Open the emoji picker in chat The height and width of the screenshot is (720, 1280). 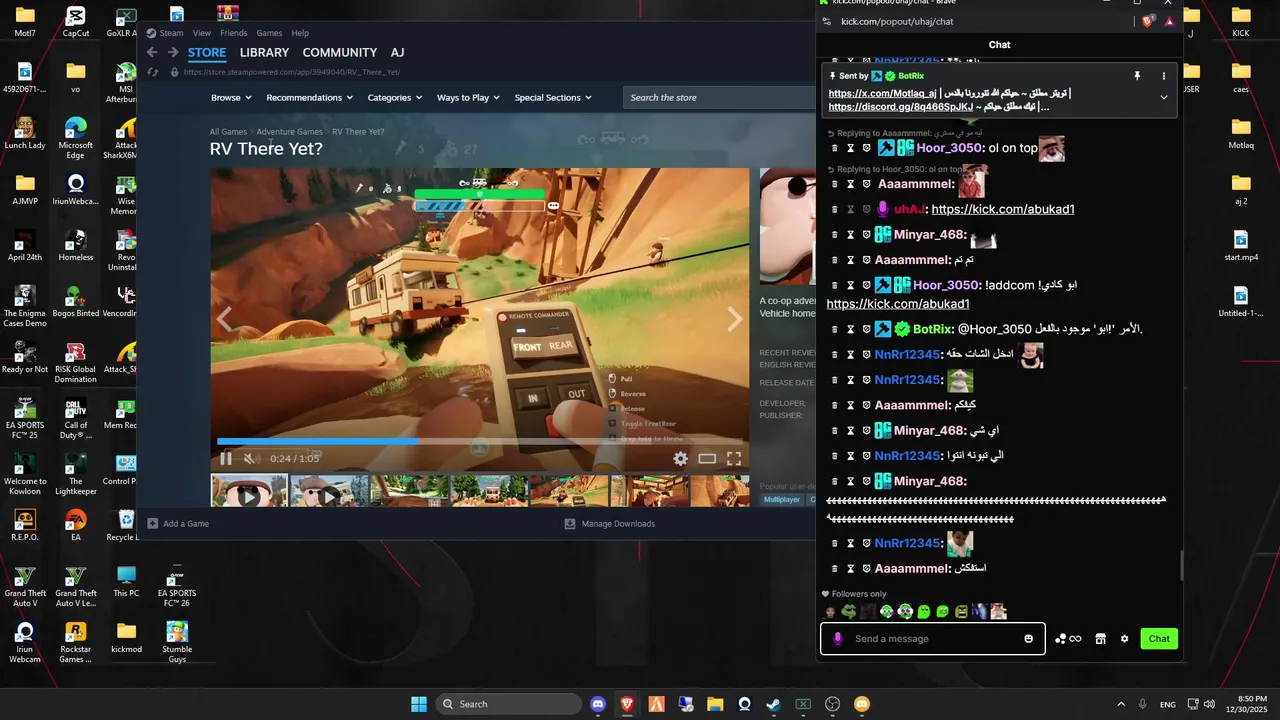click(1029, 639)
